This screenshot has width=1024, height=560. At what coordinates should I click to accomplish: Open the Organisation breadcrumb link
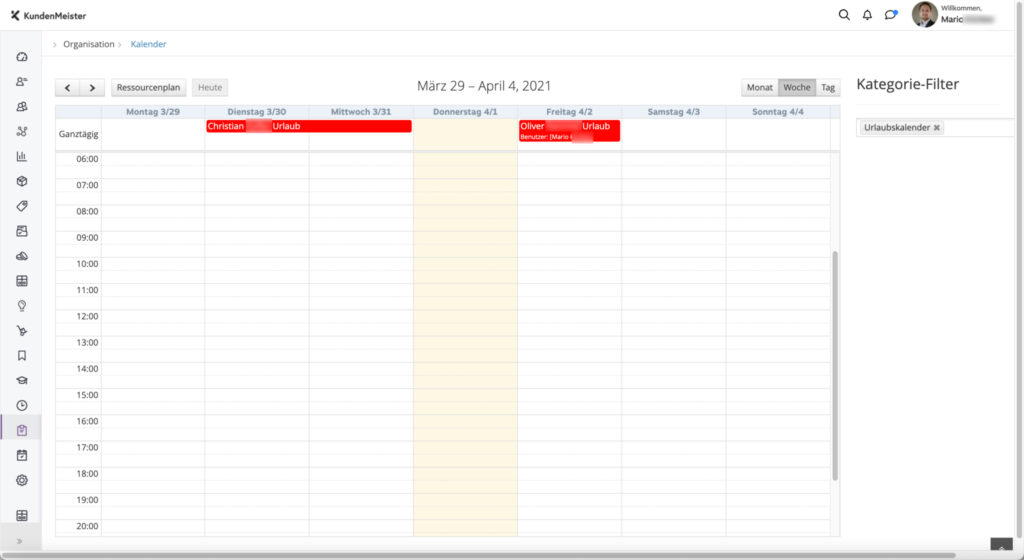pyautogui.click(x=89, y=44)
